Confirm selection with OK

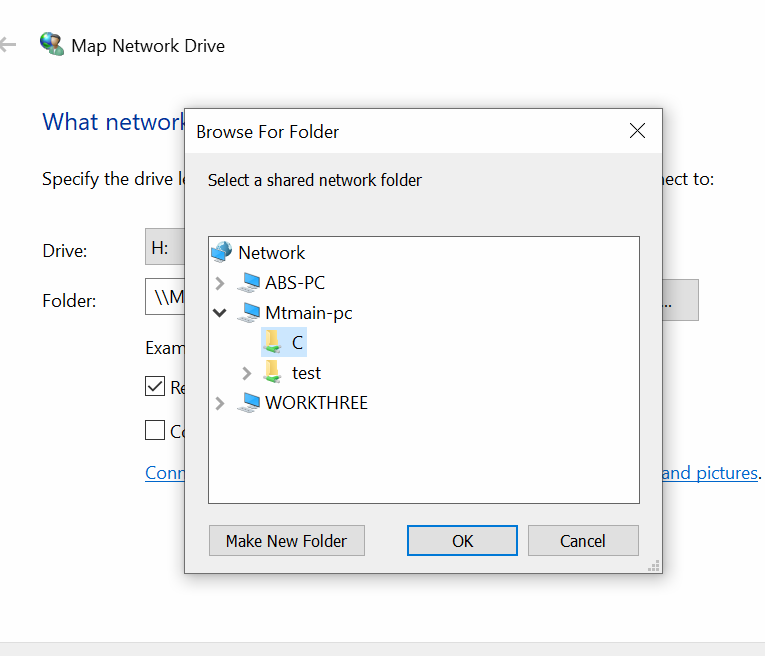[462, 540]
